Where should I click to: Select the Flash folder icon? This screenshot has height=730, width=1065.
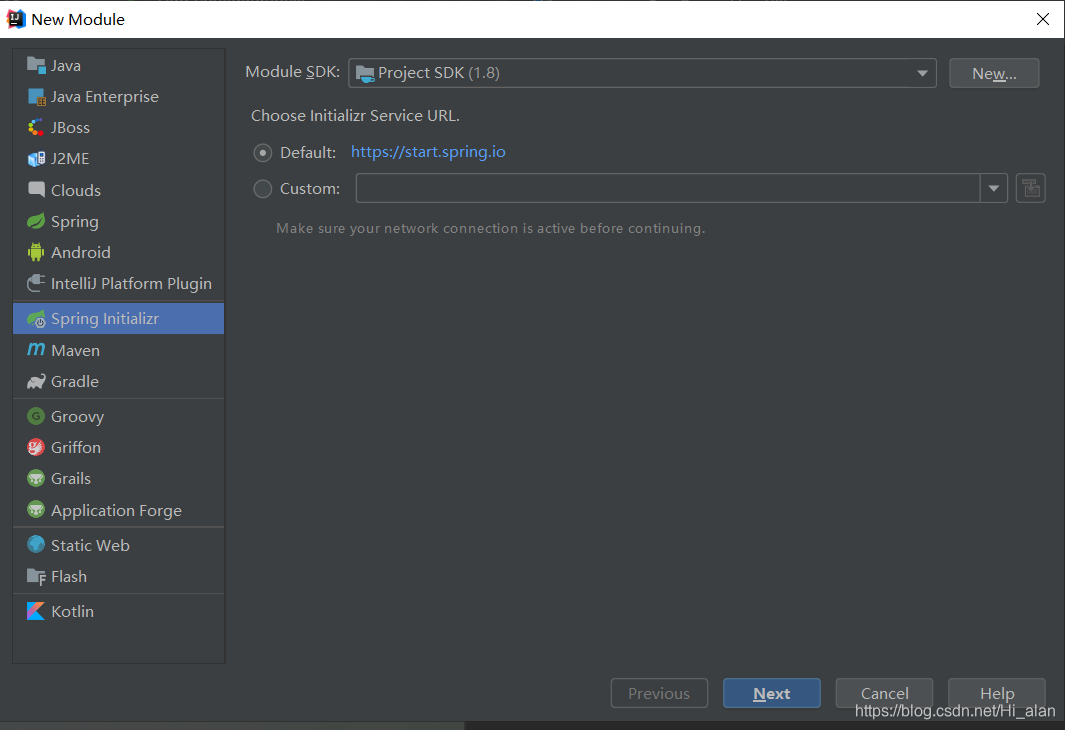(36, 577)
